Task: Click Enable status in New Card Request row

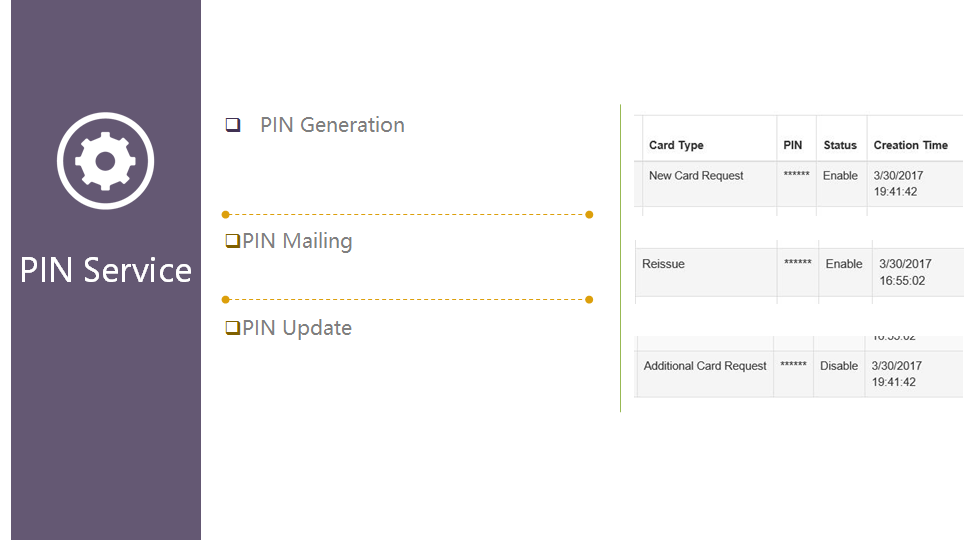Action: click(840, 176)
